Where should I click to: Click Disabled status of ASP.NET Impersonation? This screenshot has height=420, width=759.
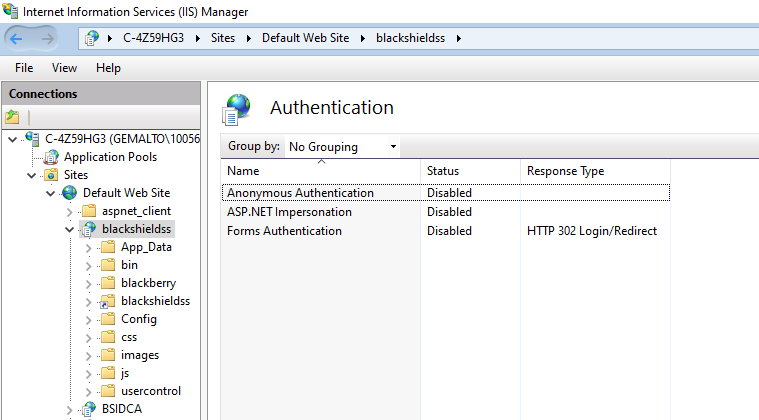click(449, 212)
